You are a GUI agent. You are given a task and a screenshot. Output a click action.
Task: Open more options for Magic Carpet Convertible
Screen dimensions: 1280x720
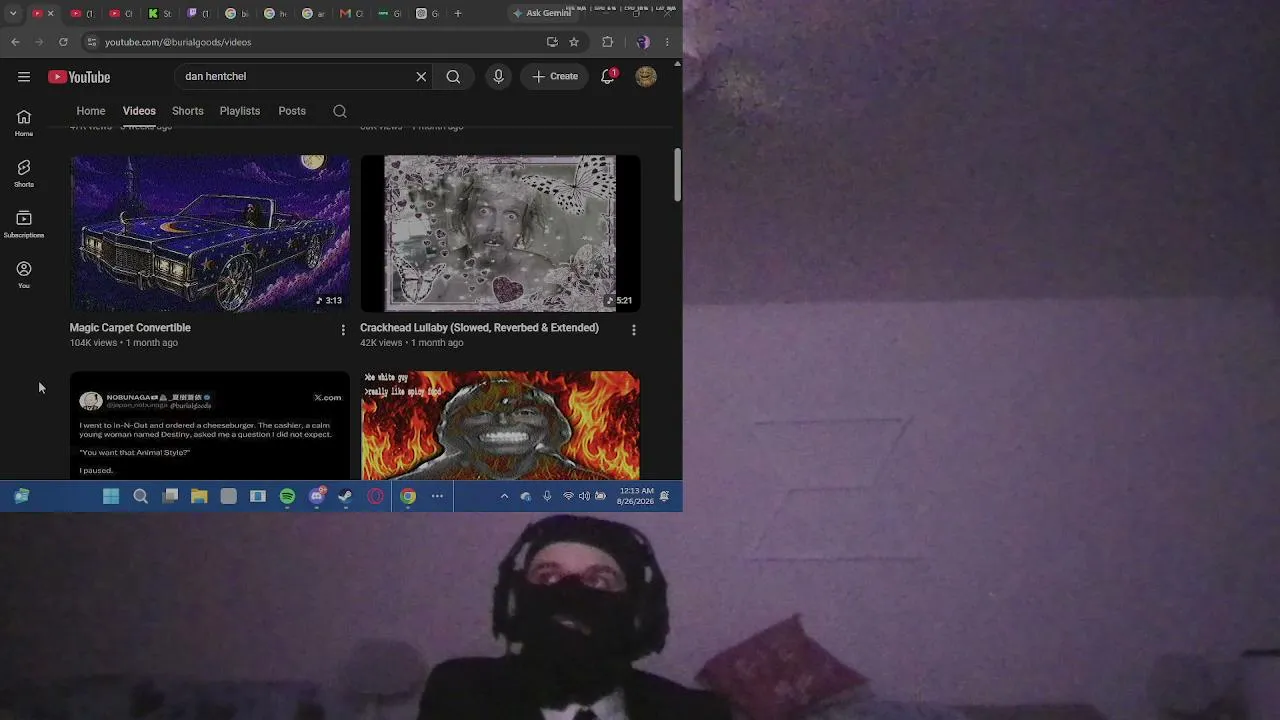coord(343,330)
